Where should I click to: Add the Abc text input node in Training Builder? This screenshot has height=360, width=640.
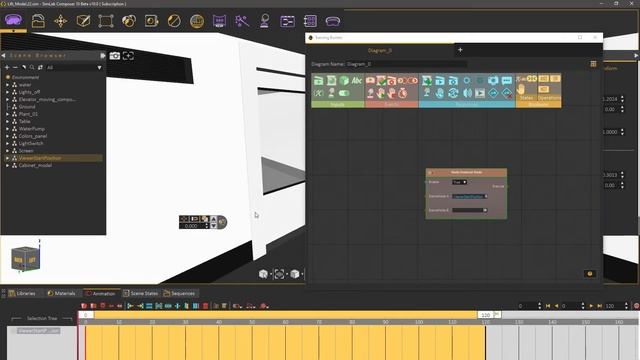[357, 80]
